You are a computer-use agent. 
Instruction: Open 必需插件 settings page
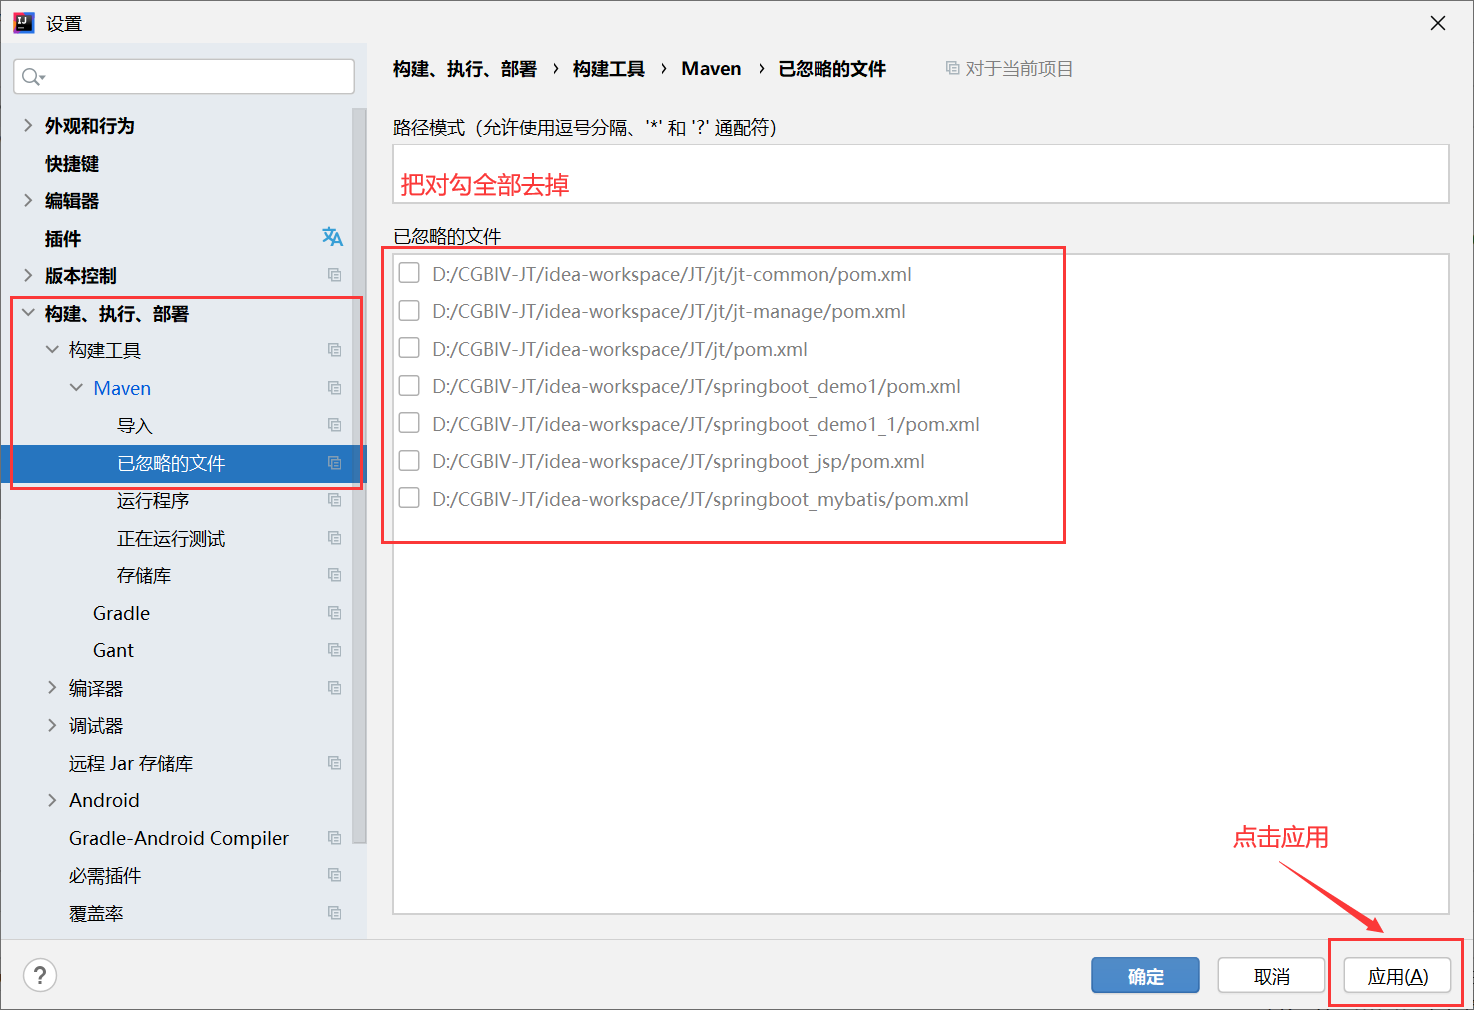[x=105, y=875]
